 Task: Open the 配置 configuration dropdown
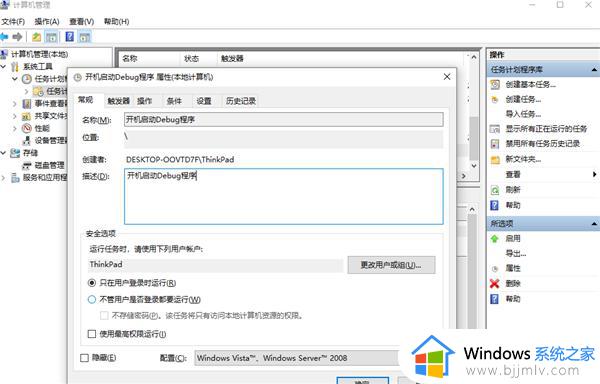[x=297, y=358]
